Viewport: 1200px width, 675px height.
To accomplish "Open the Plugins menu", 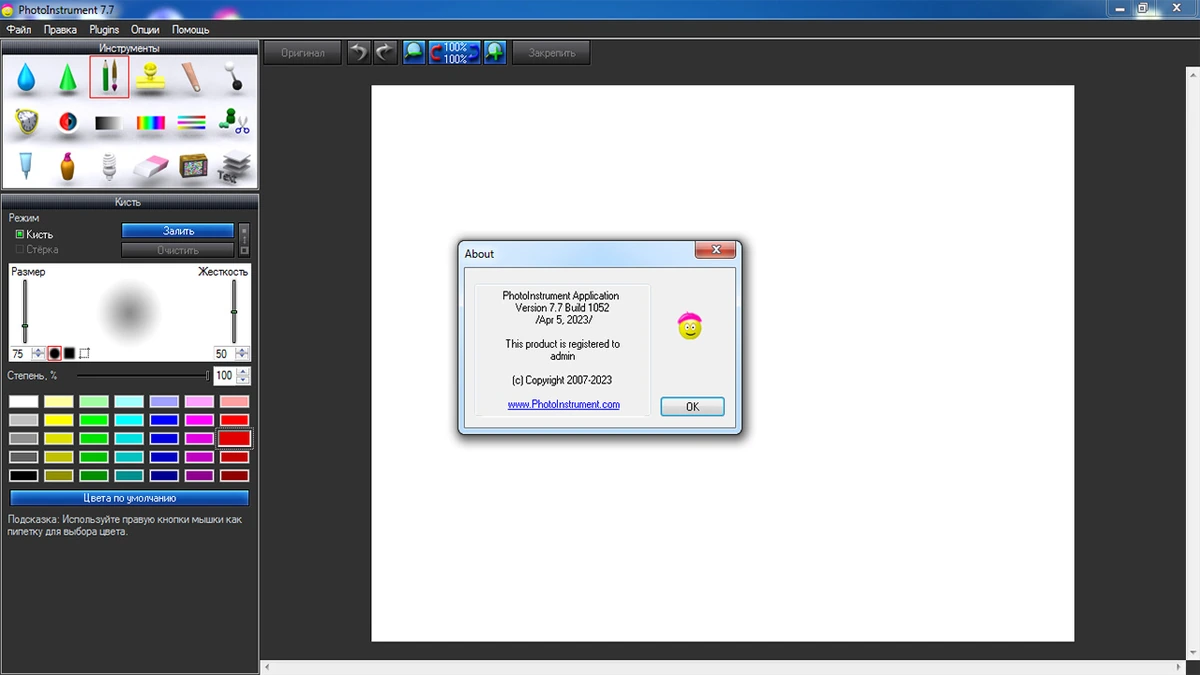I will (x=104, y=30).
